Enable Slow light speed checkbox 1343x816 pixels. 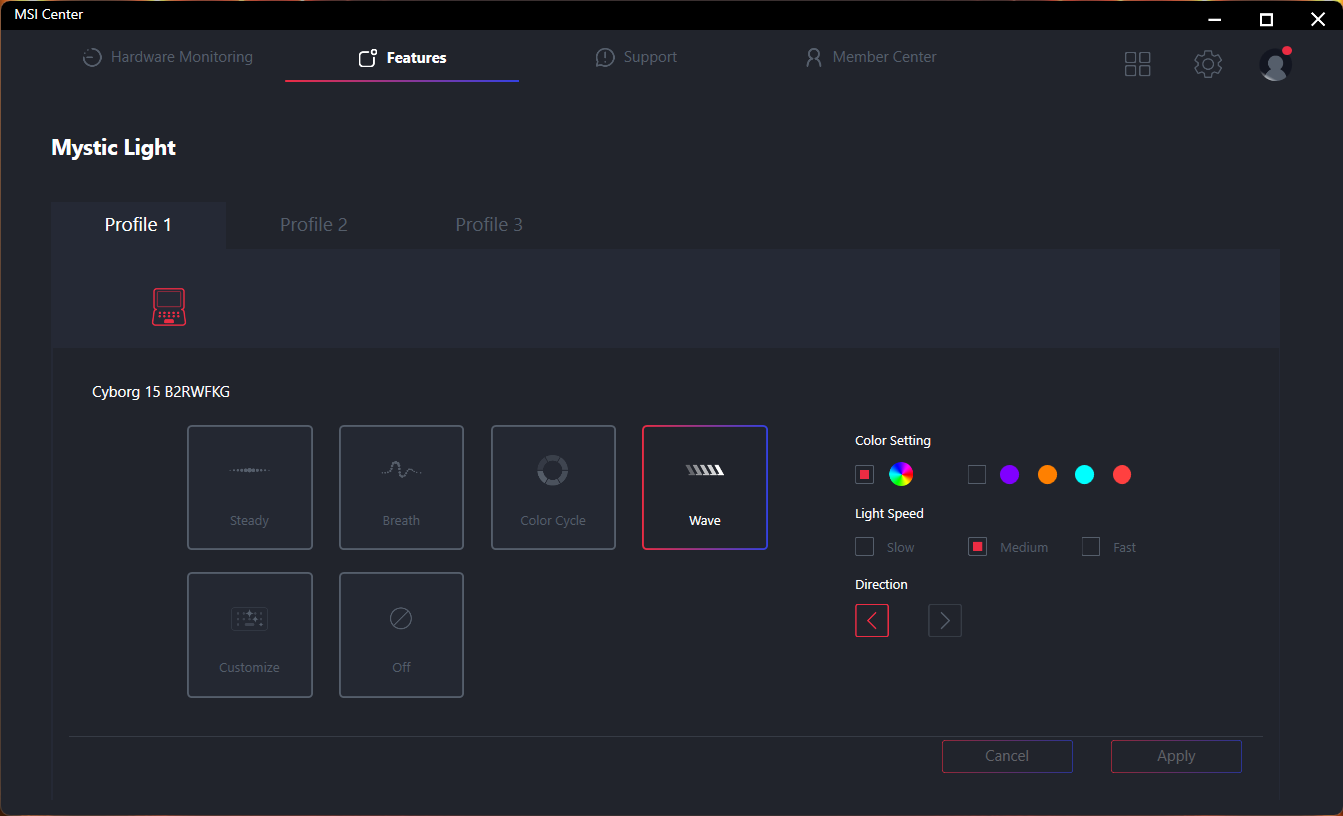[x=865, y=547]
